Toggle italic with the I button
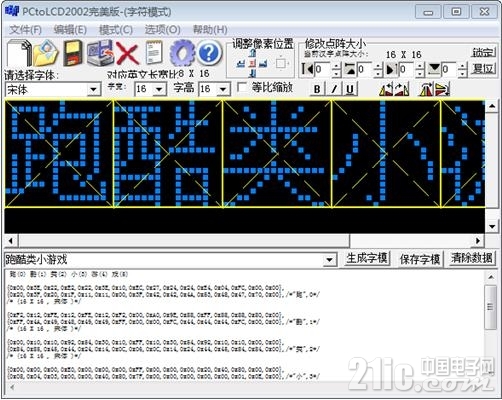This screenshot has height=400, width=502. (x=334, y=89)
